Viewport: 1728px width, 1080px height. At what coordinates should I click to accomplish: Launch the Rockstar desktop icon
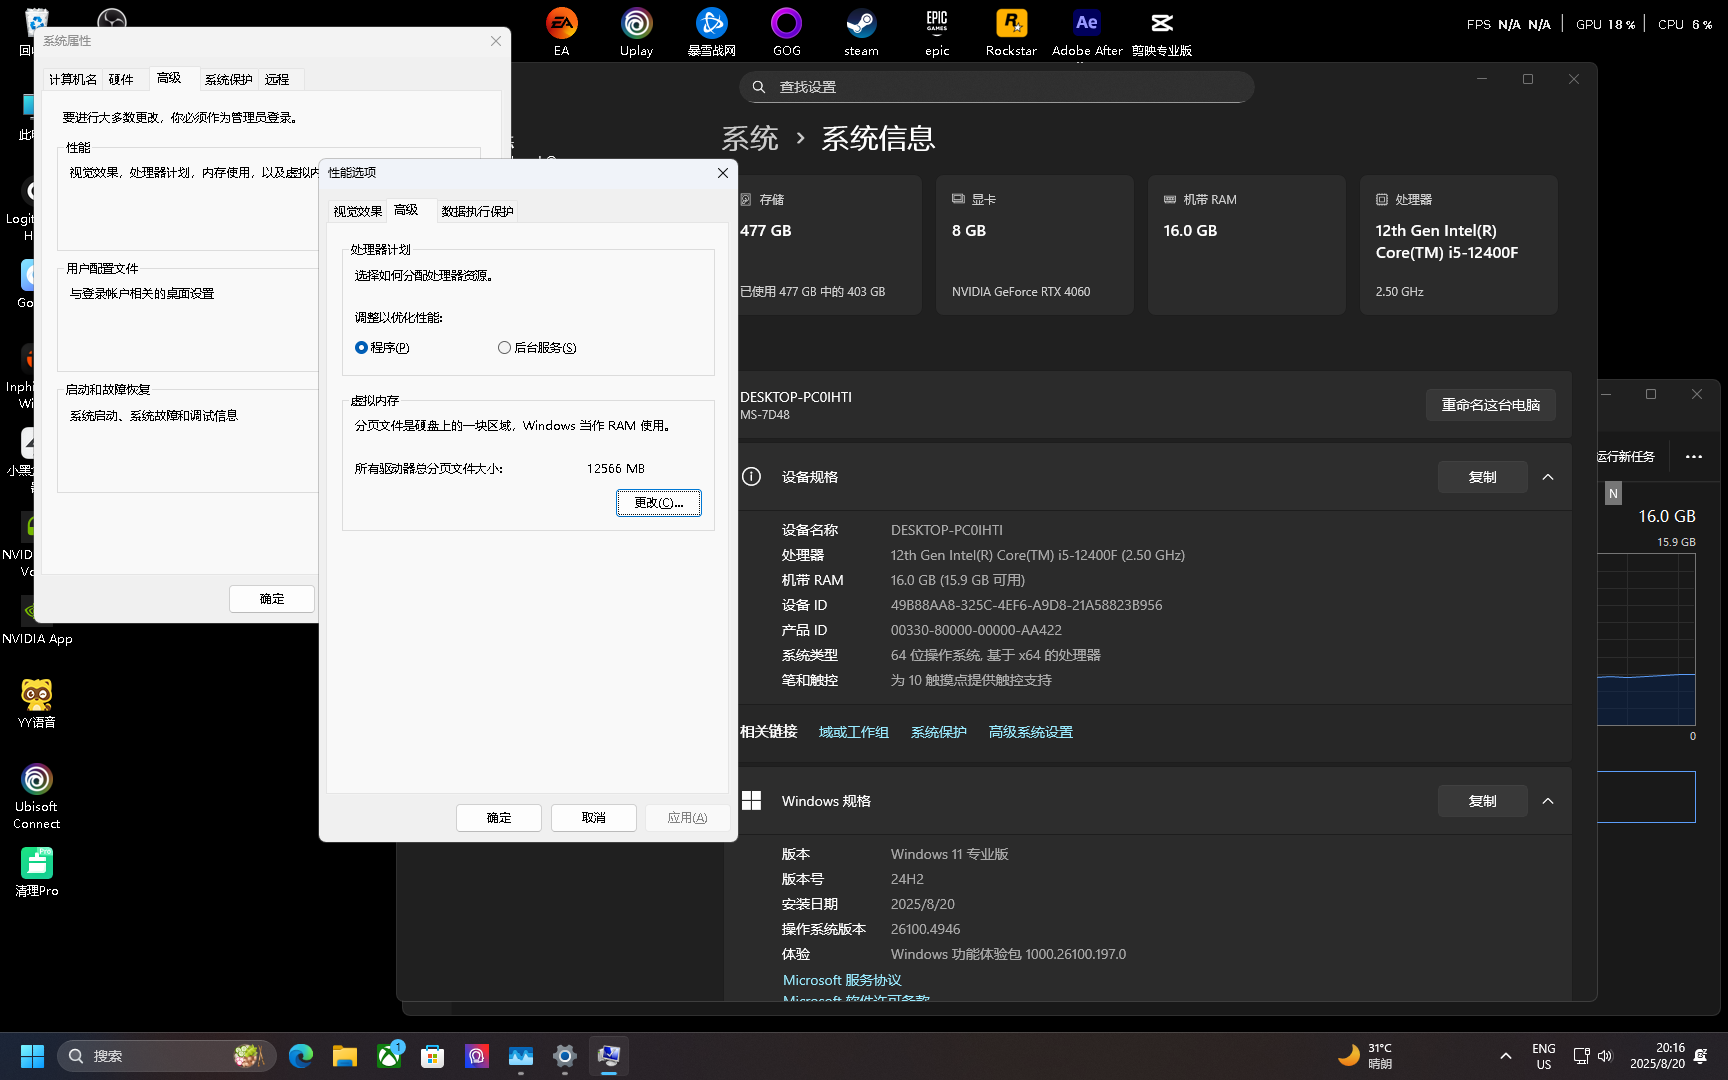click(x=1011, y=31)
